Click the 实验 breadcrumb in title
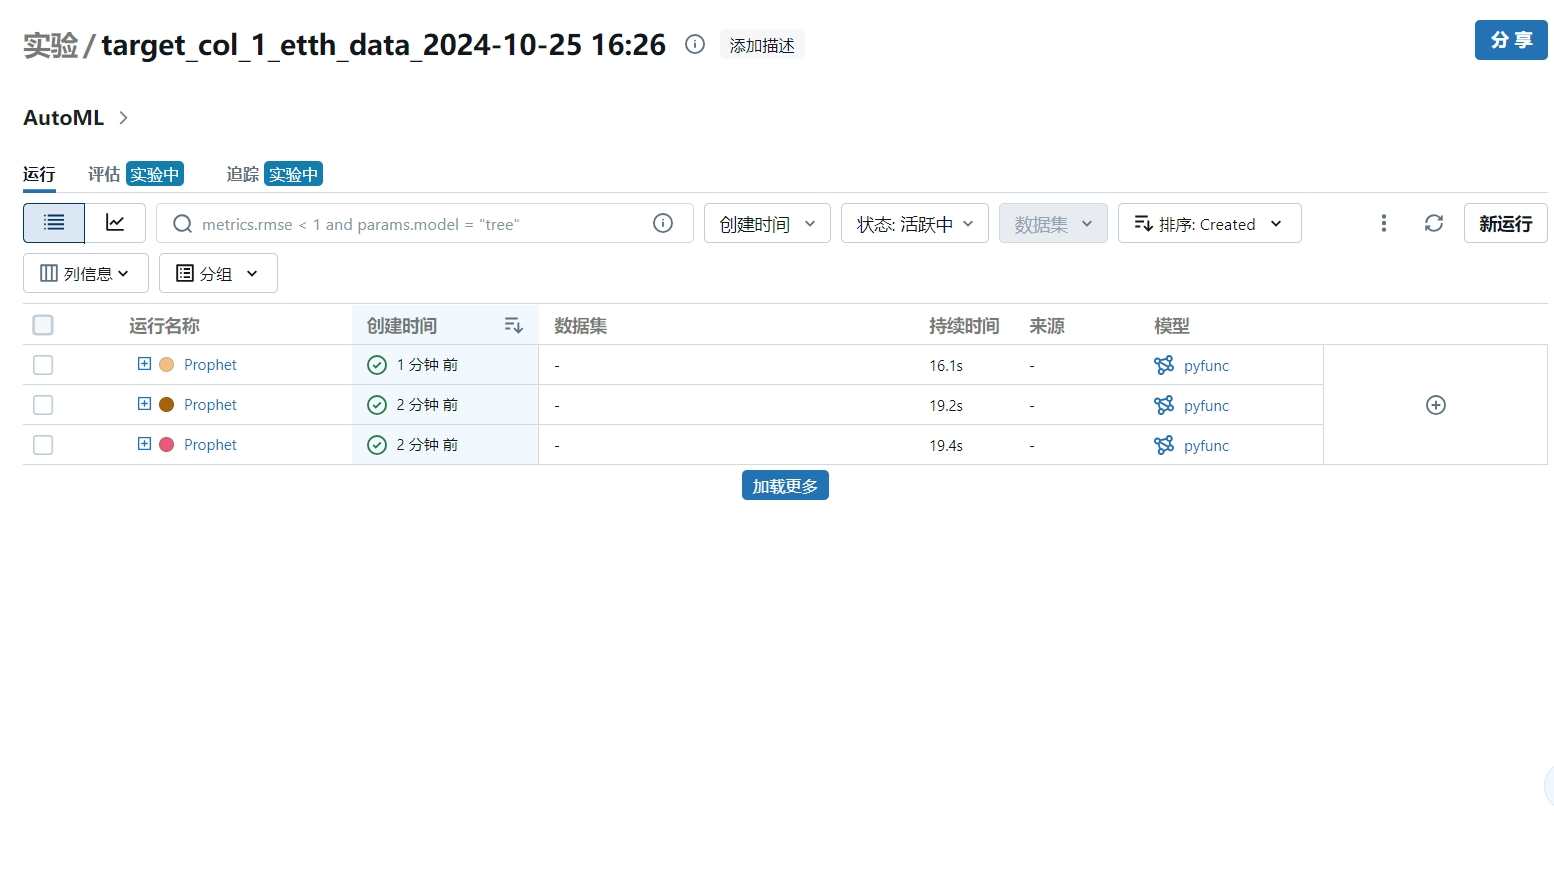 (x=50, y=45)
